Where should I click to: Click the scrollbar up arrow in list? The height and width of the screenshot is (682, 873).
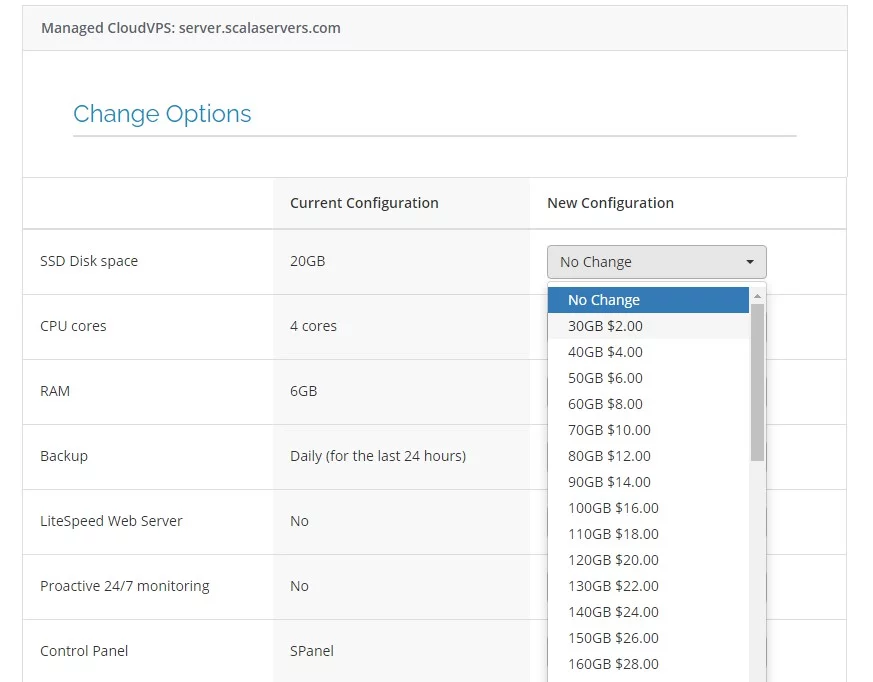[x=757, y=296]
